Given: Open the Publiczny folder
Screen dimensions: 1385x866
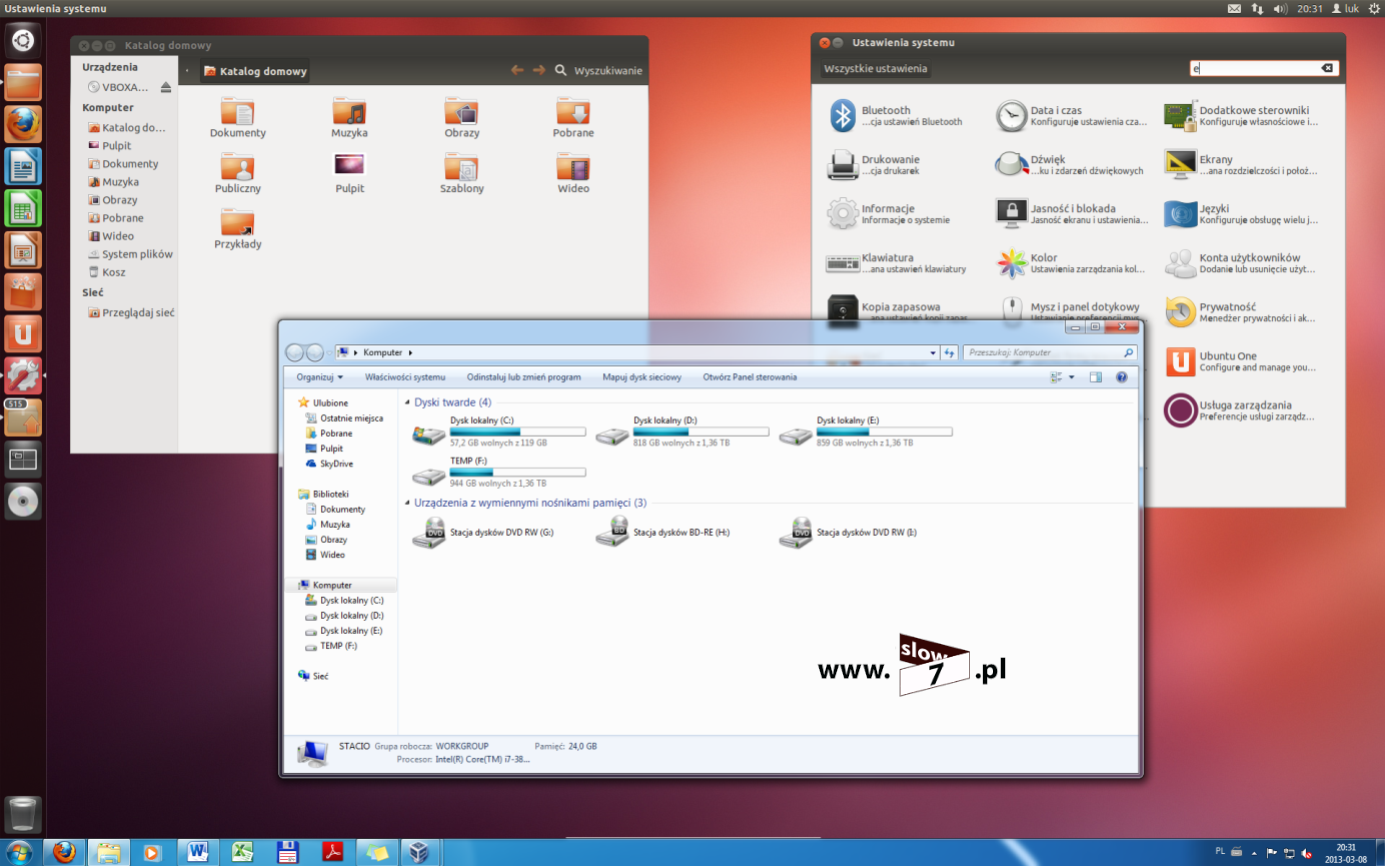Looking at the screenshot, I should click(x=238, y=166).
